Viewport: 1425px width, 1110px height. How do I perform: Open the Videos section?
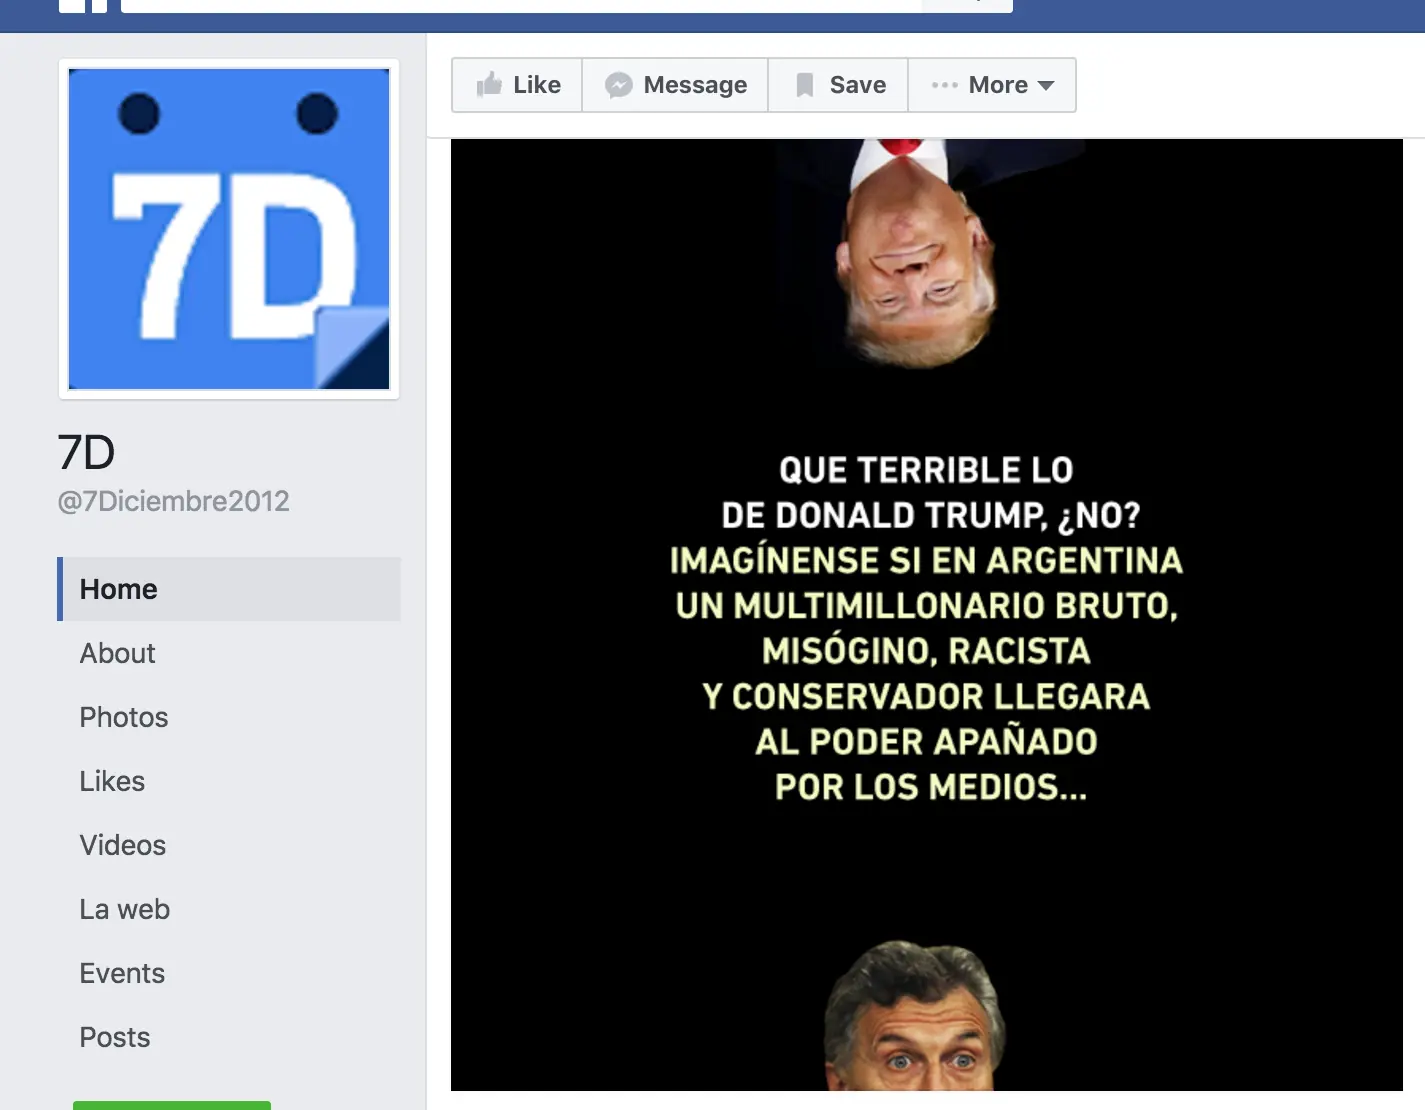click(x=122, y=845)
